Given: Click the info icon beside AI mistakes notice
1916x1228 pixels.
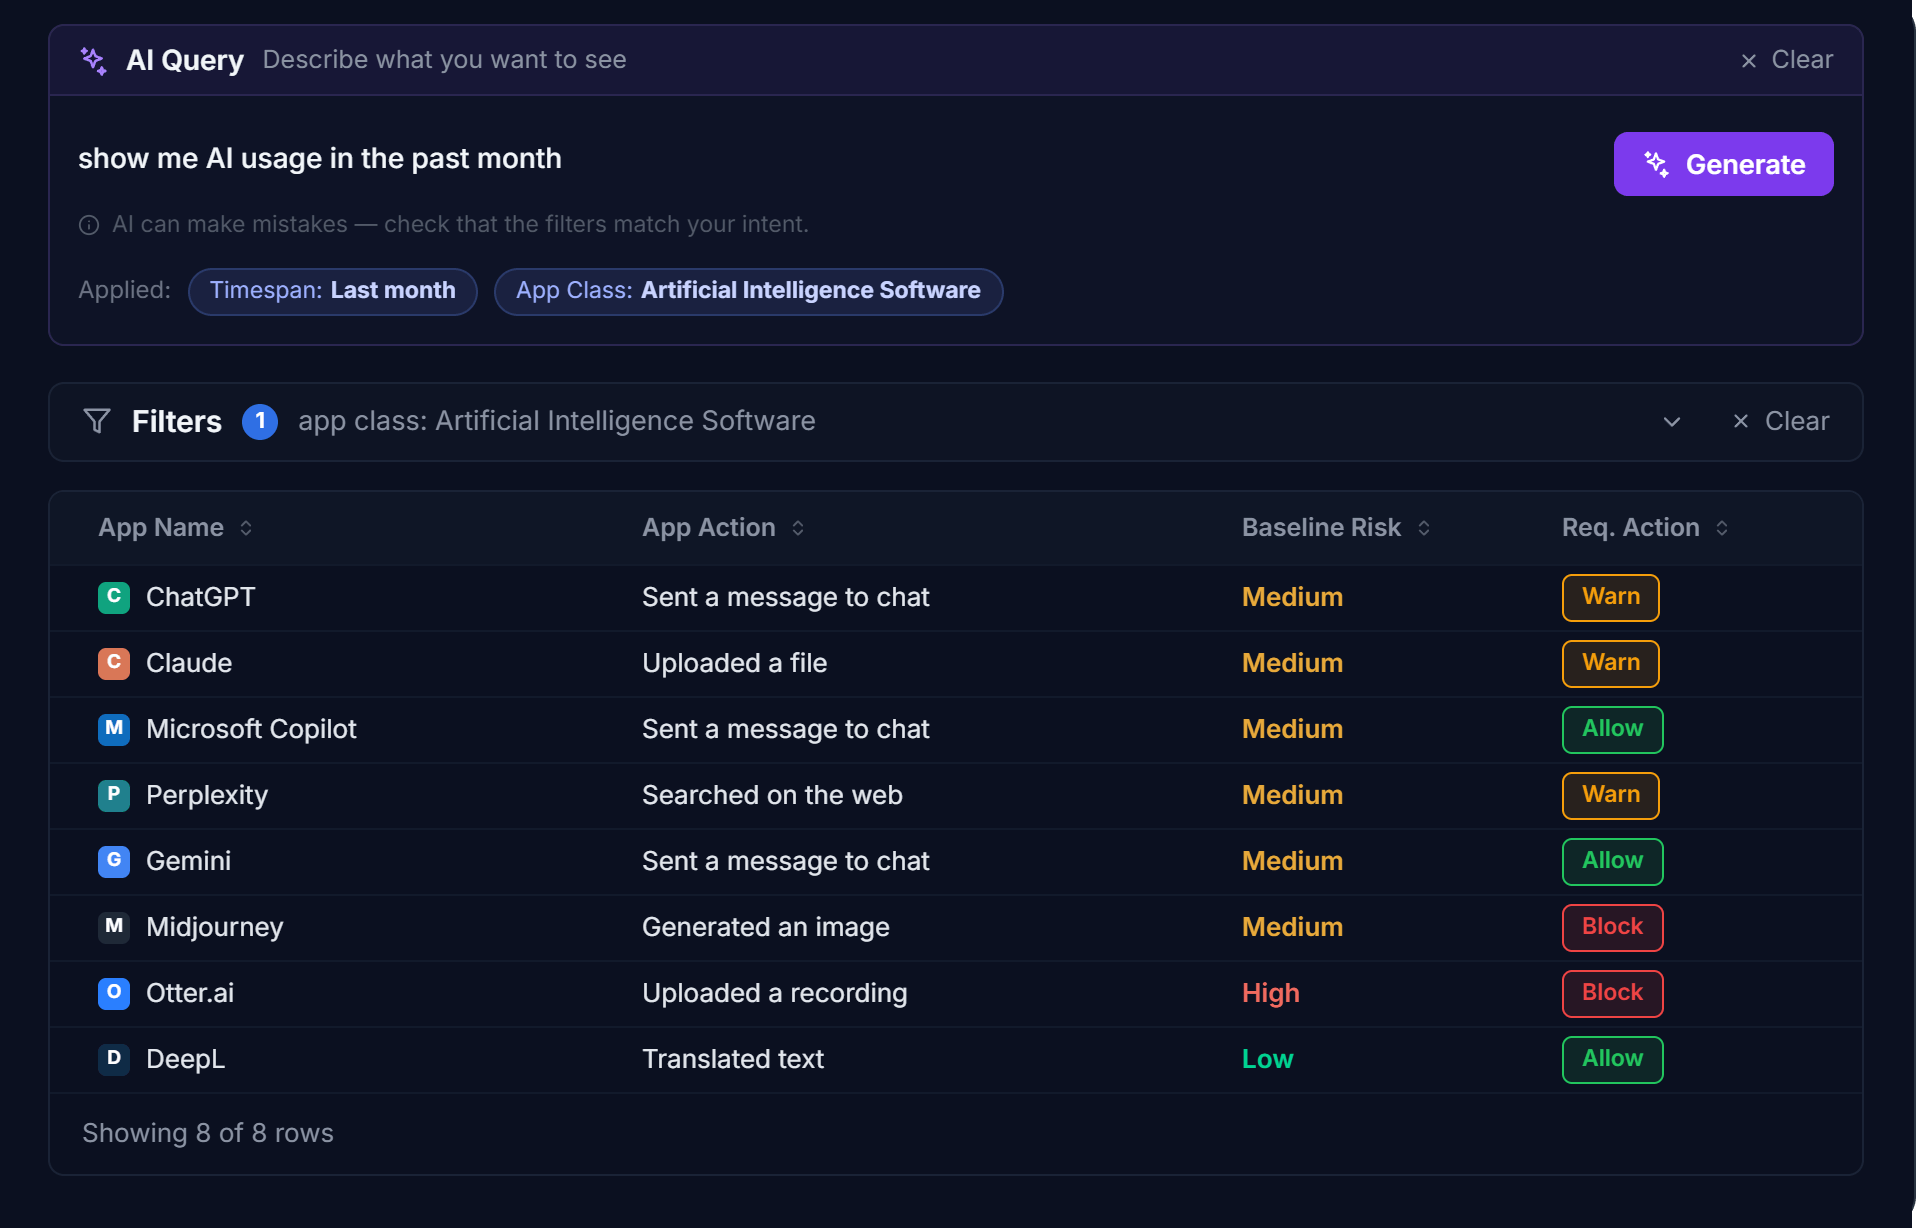Looking at the screenshot, I should pos(89,225).
